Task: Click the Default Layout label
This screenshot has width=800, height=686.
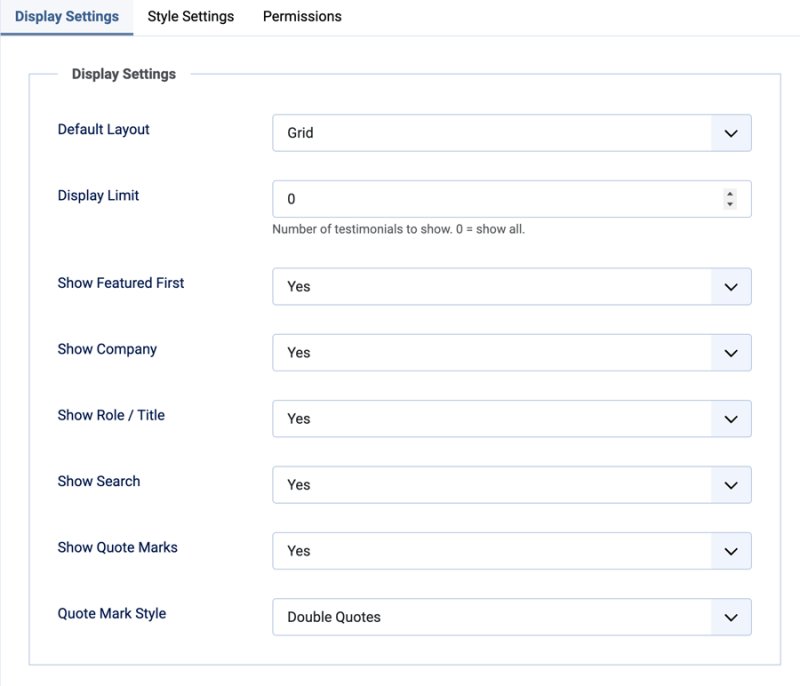Action: tap(104, 130)
